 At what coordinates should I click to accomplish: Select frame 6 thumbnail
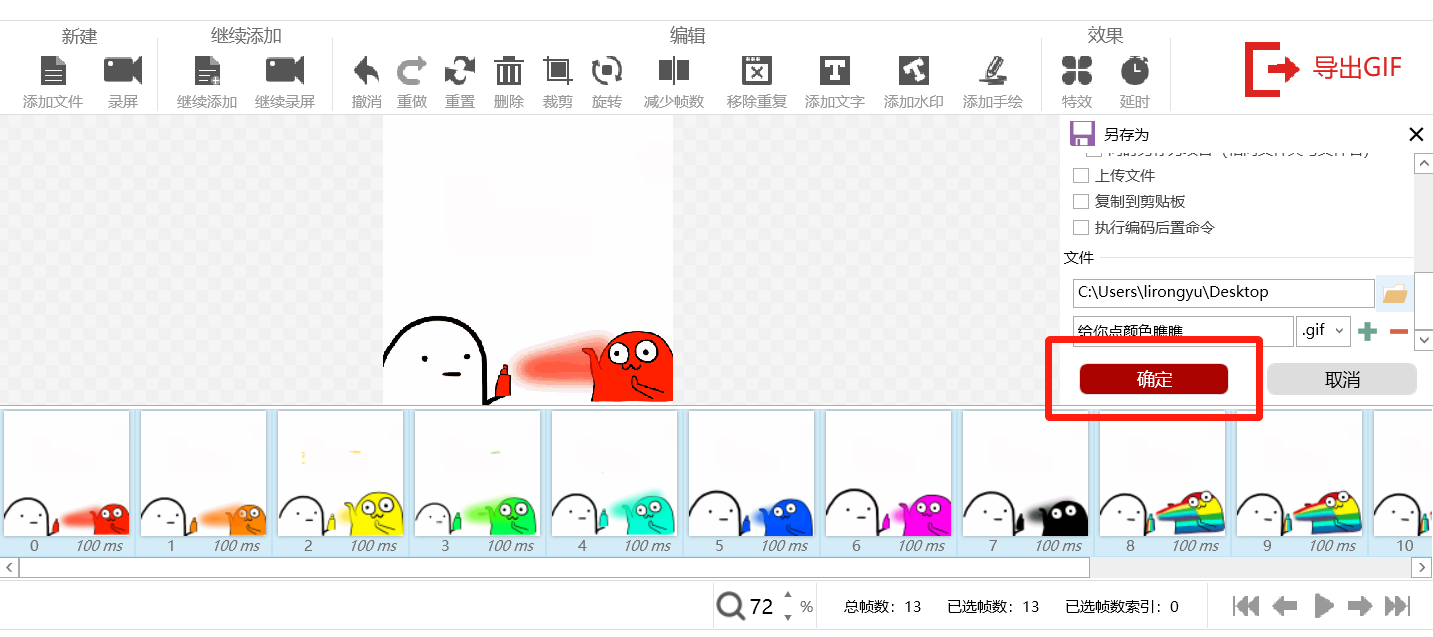pos(888,480)
